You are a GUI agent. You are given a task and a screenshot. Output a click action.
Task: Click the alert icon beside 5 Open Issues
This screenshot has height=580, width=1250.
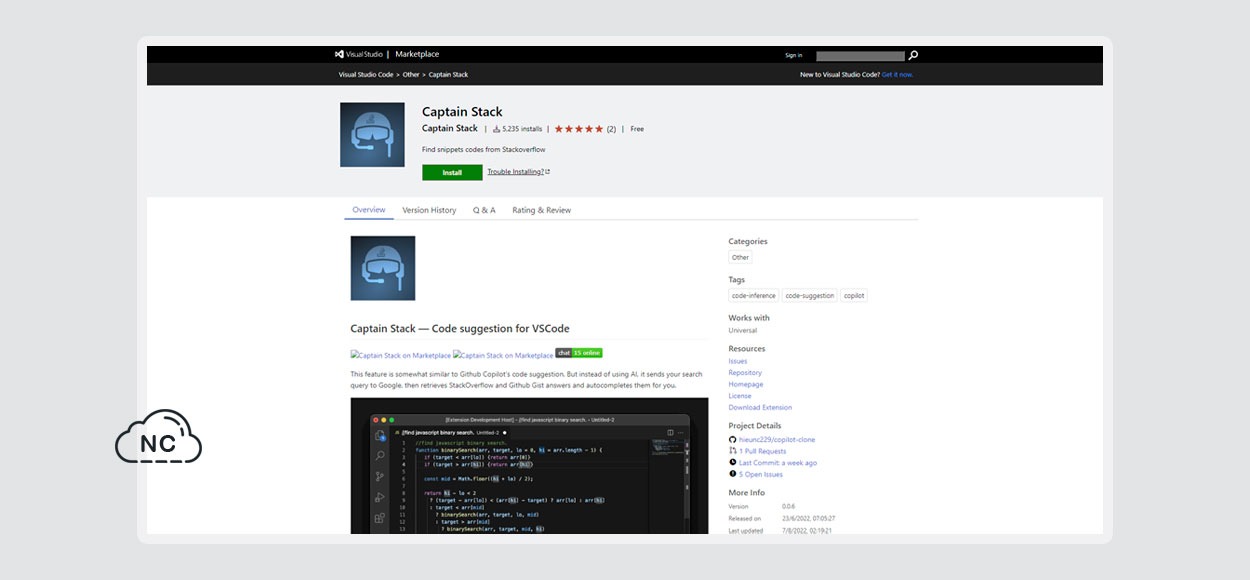pos(732,474)
